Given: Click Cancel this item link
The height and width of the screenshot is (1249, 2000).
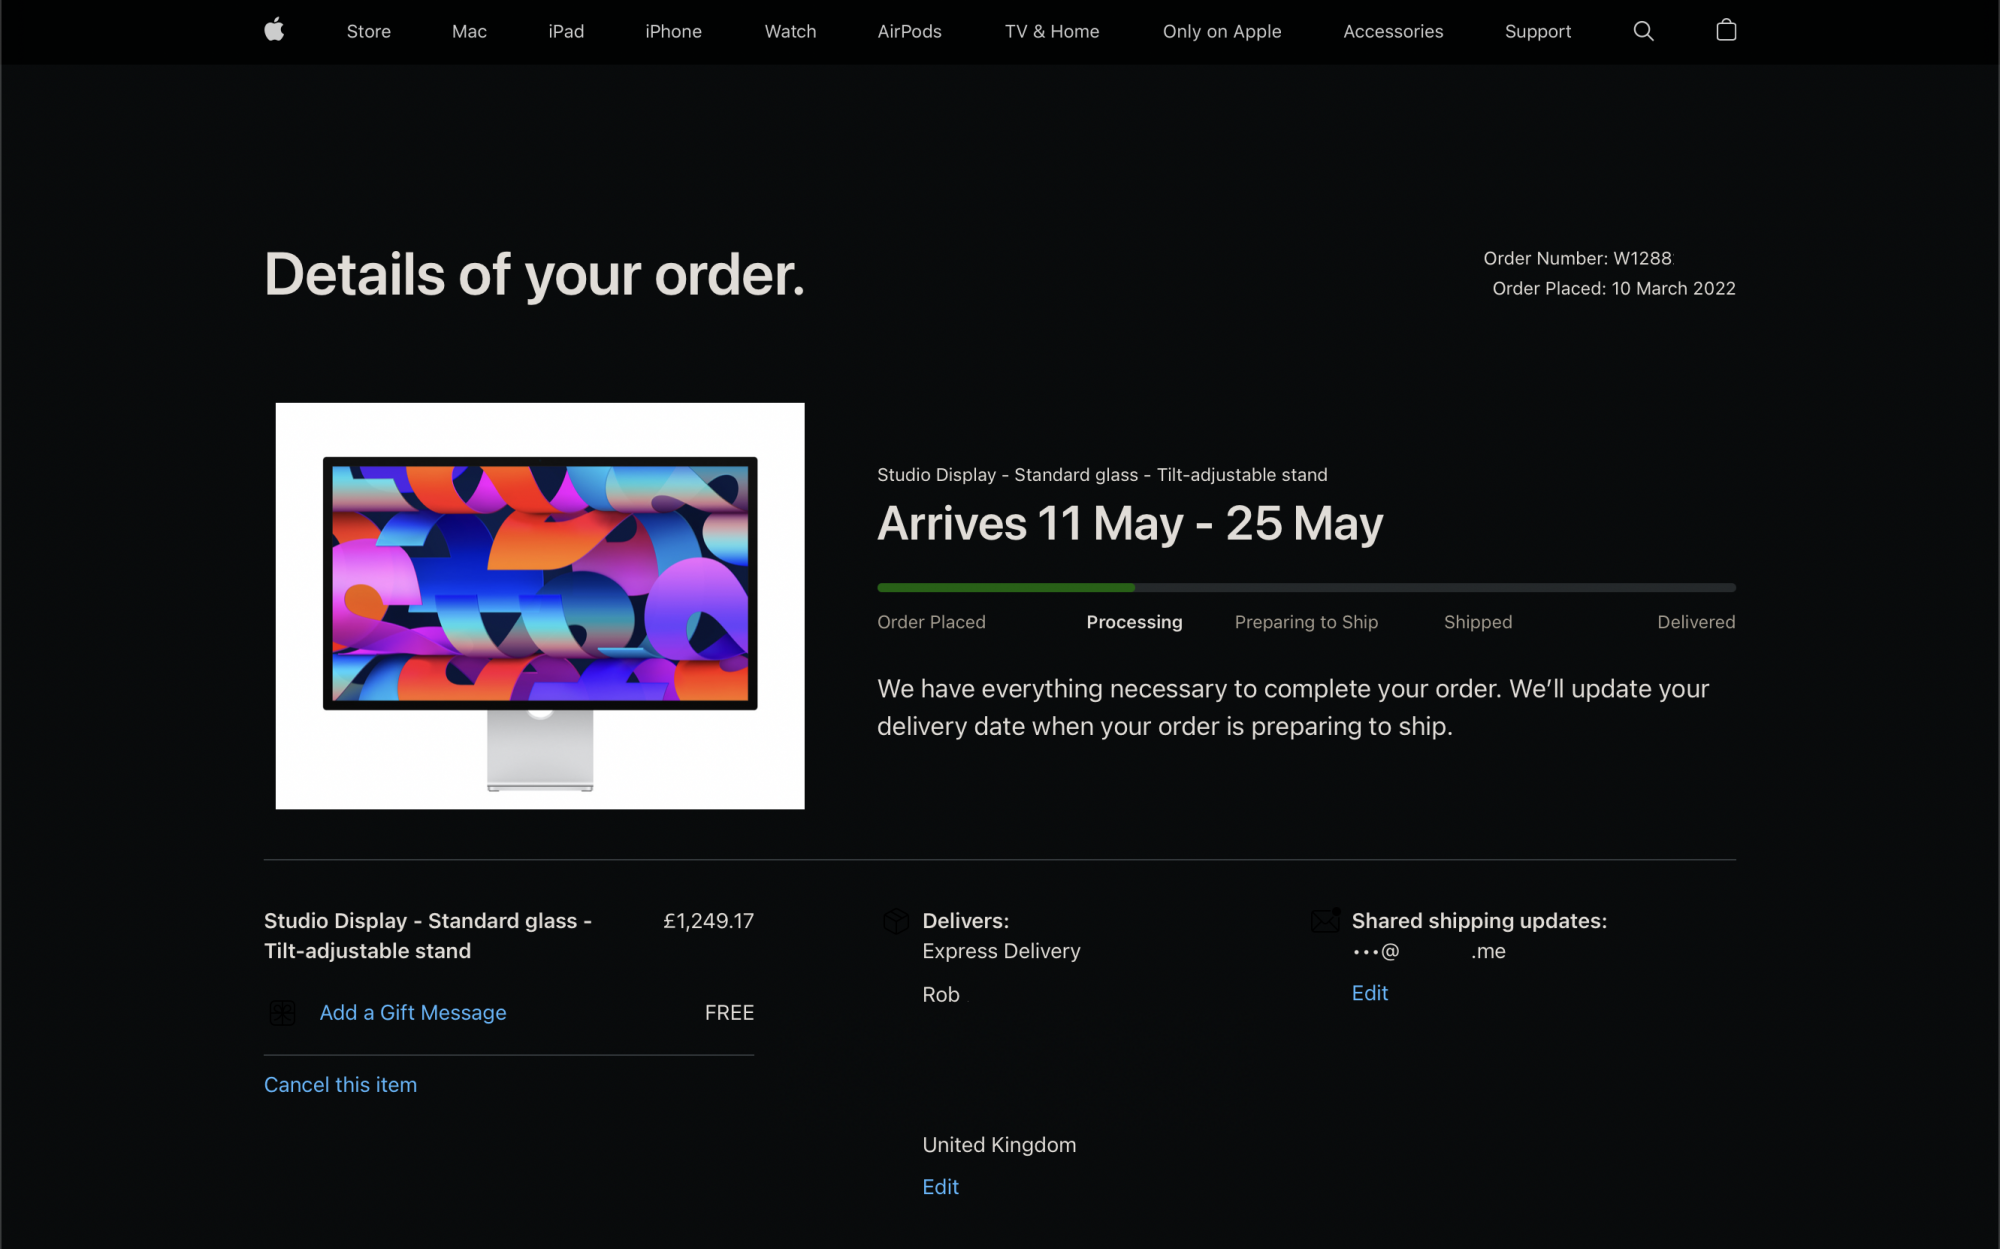Looking at the screenshot, I should tap(340, 1085).
